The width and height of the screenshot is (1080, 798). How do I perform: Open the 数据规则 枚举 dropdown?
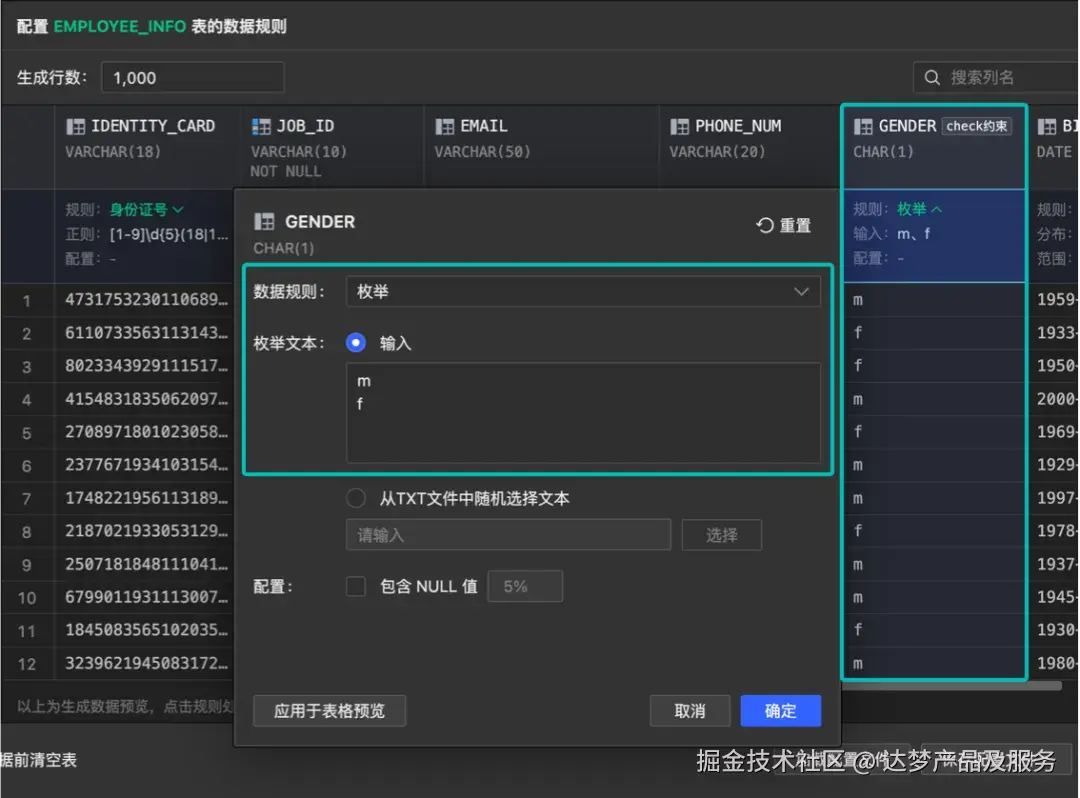[583, 291]
